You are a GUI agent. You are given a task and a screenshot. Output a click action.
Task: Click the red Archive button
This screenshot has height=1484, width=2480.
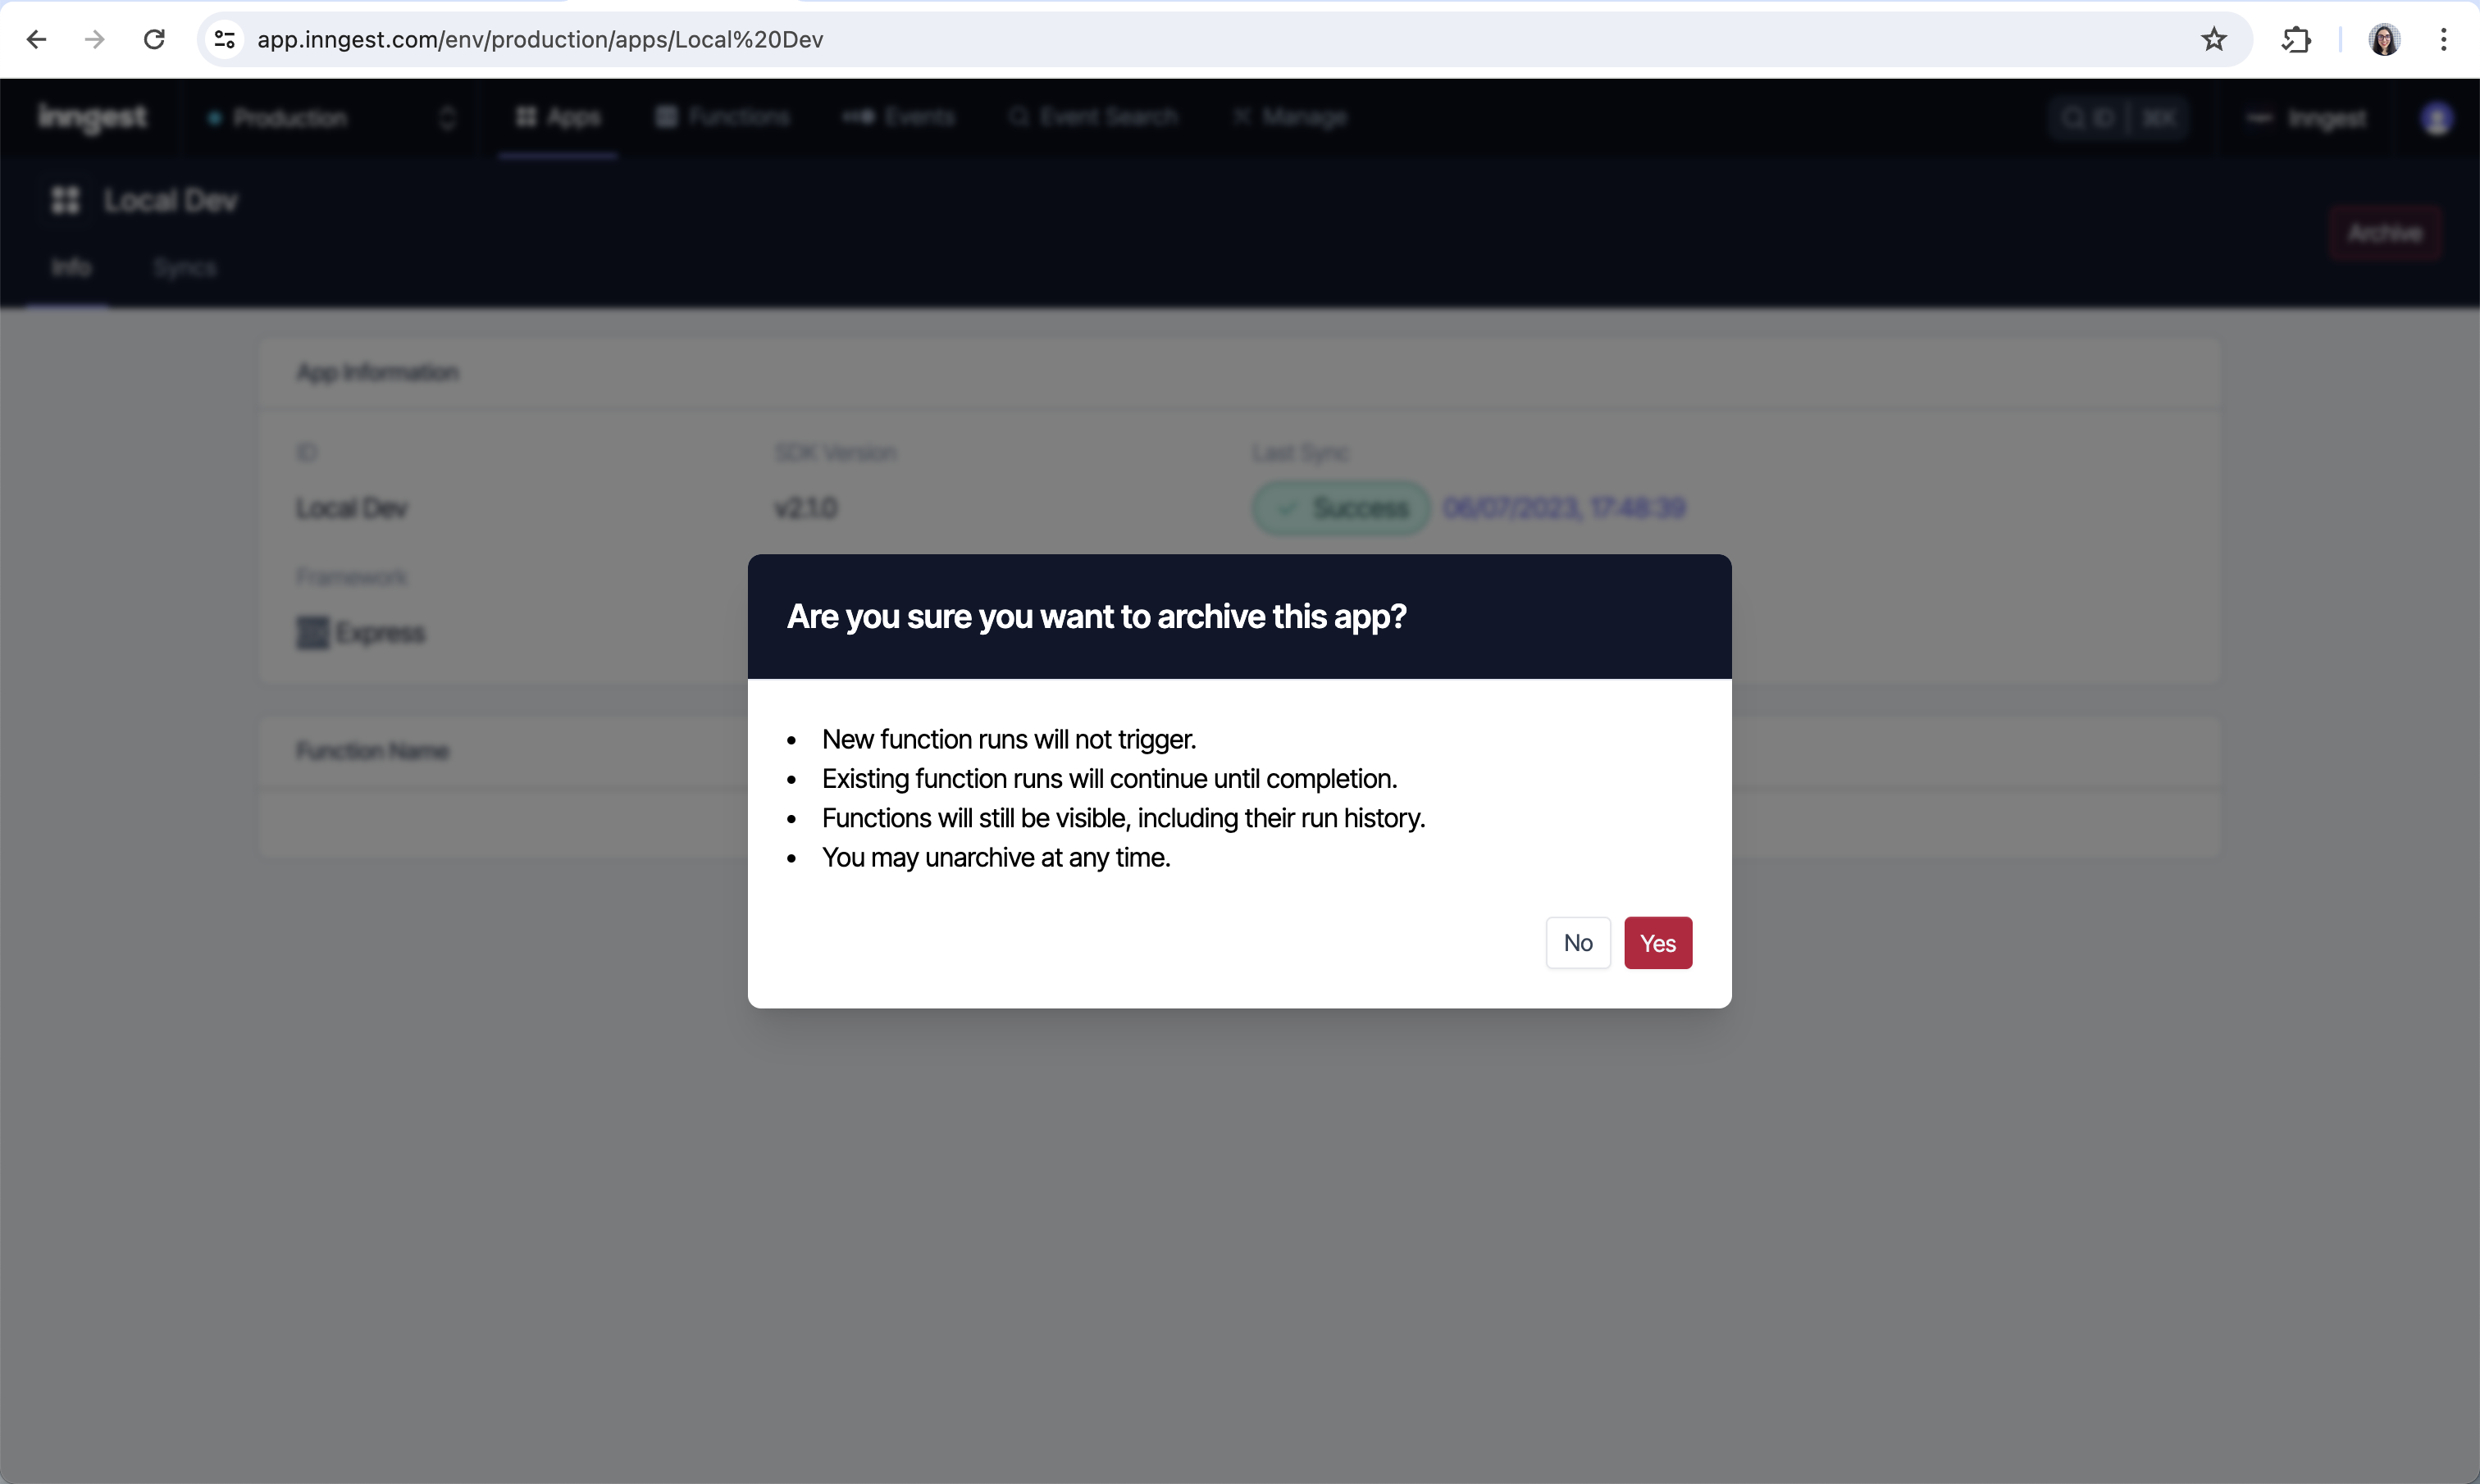point(2384,233)
